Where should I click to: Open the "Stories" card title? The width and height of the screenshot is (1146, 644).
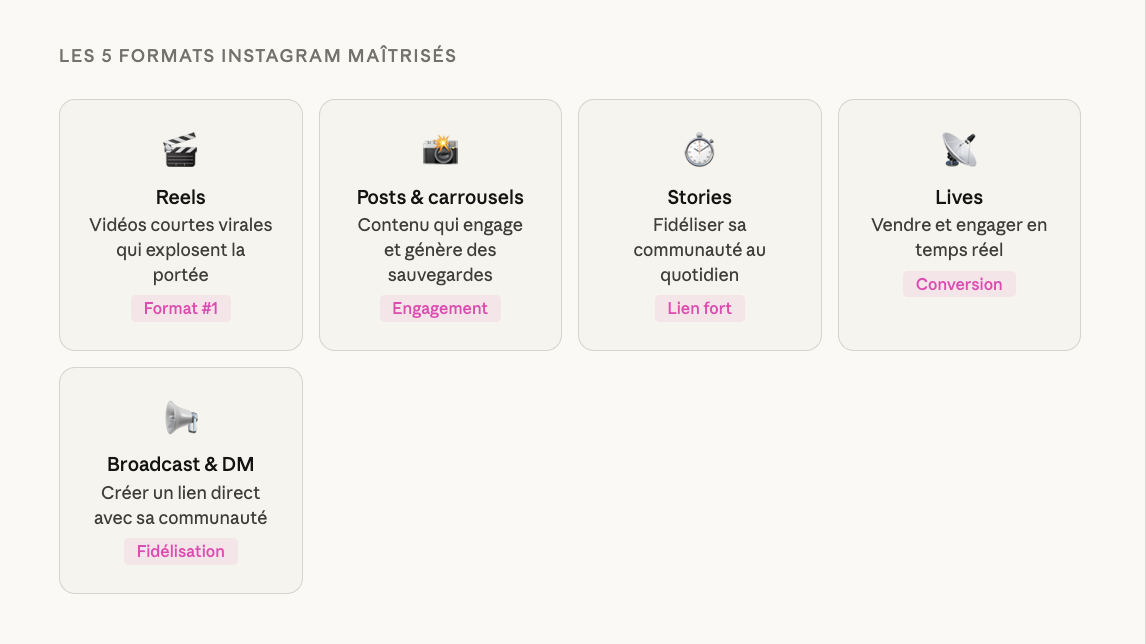[x=700, y=197]
